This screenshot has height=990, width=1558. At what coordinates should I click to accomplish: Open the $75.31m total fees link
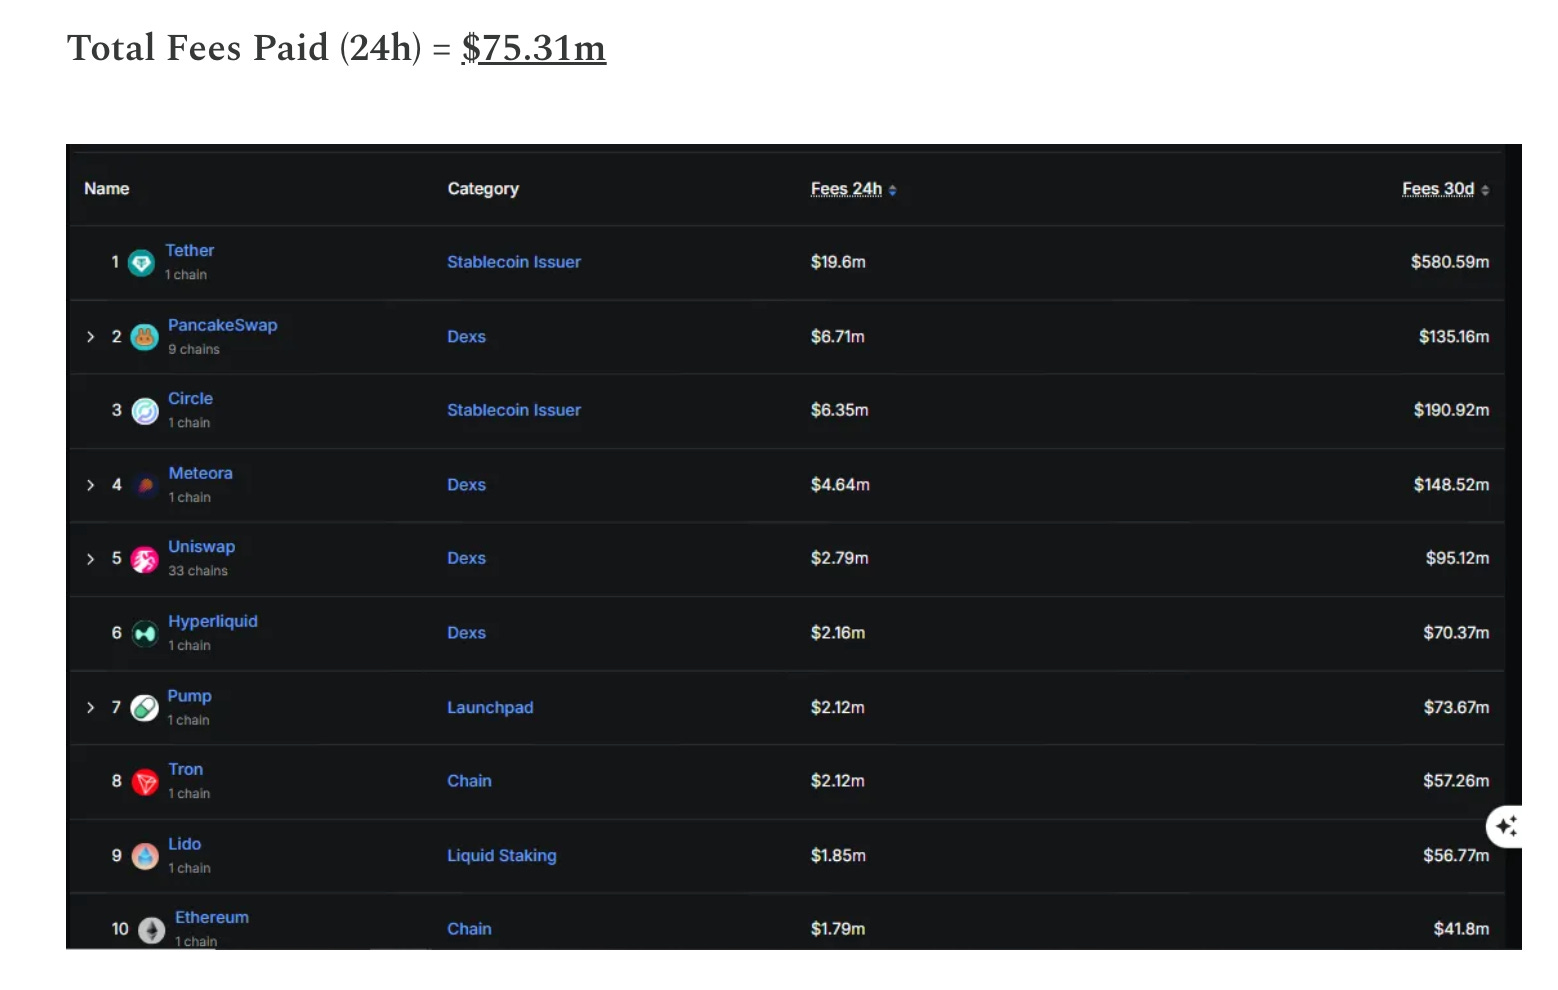coord(534,48)
